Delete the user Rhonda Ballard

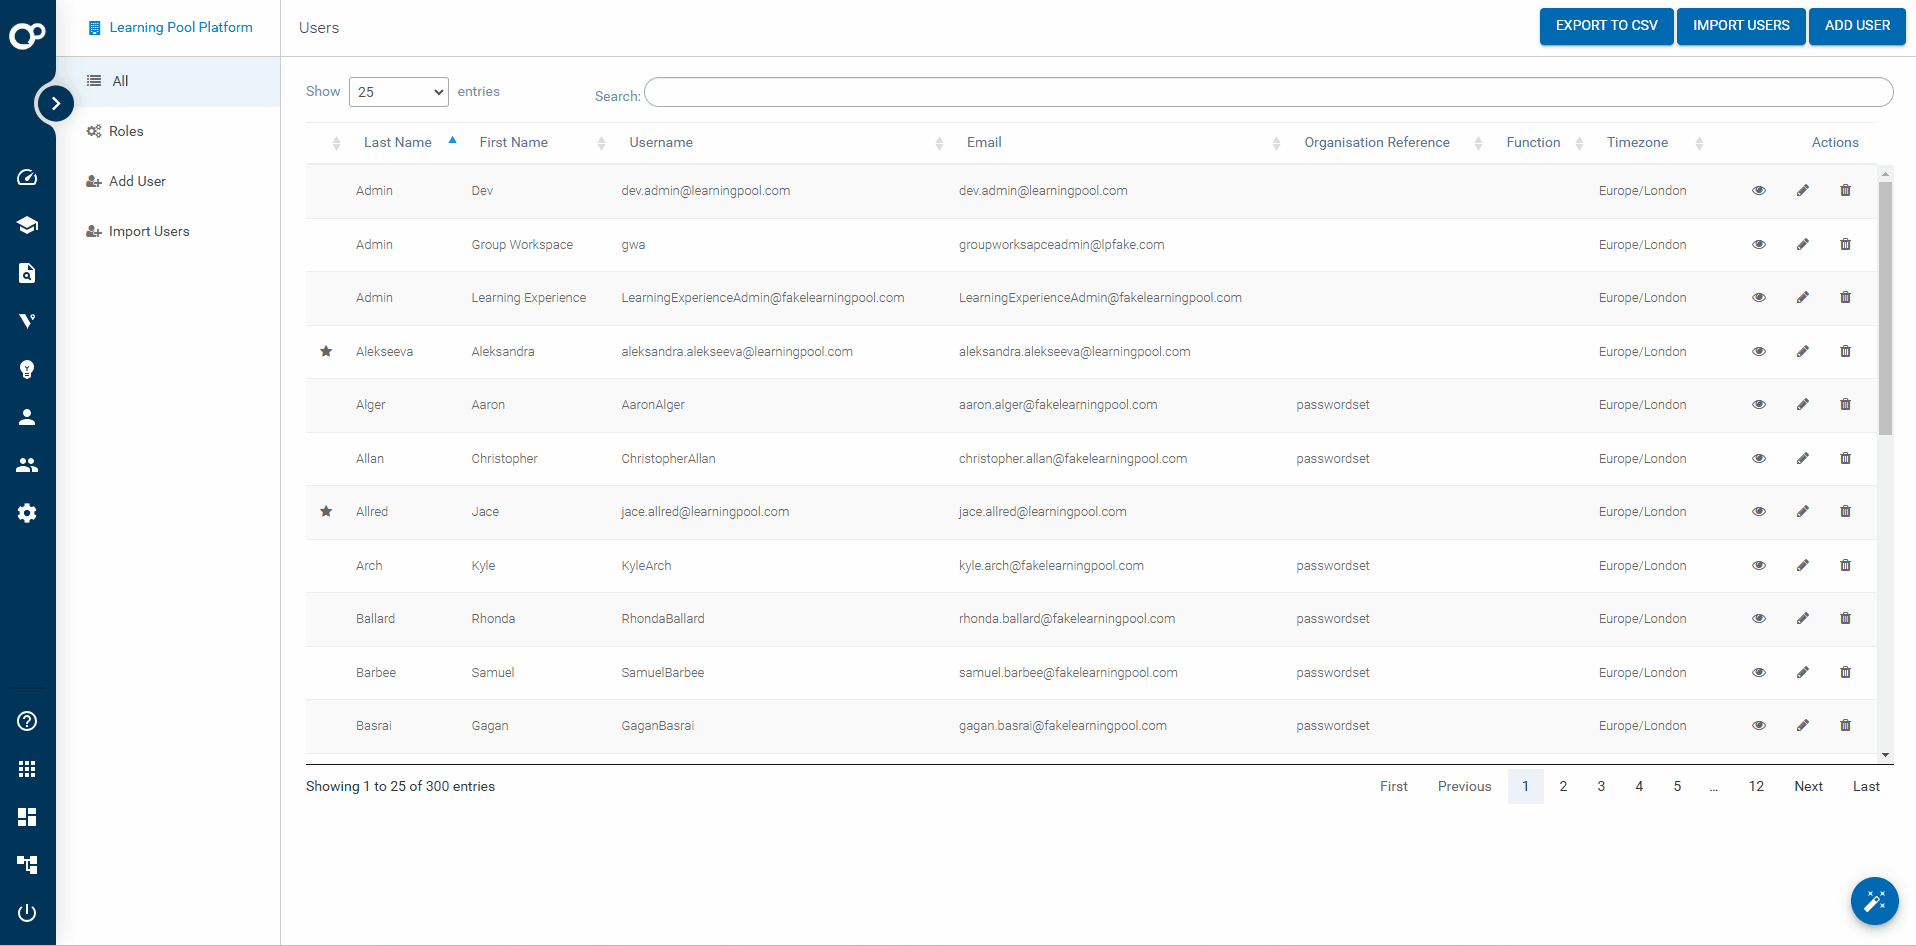point(1845,619)
